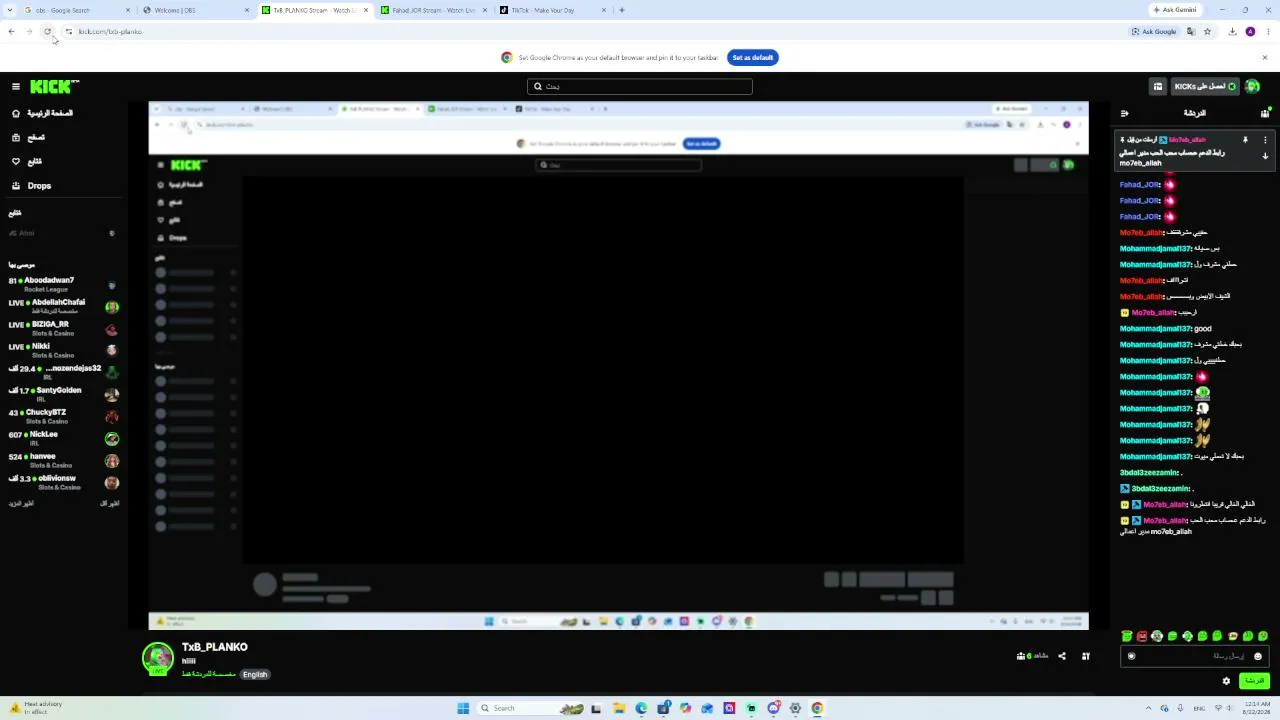The image size is (1280, 720).
Task: Open NickLee channel in sidebar
Action: 63,438
